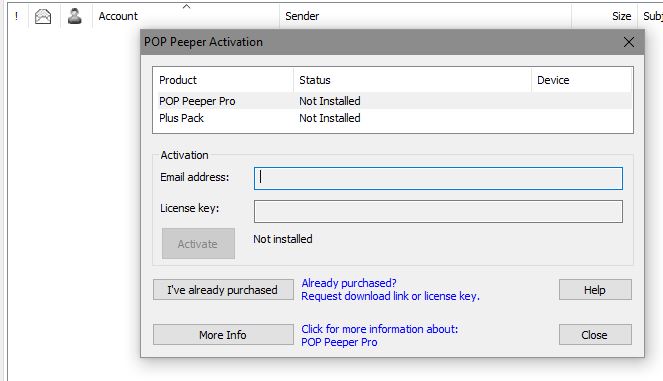This screenshot has height=381, width=663.
Task: Click the person contact column icon
Action: pyautogui.click(x=74, y=16)
